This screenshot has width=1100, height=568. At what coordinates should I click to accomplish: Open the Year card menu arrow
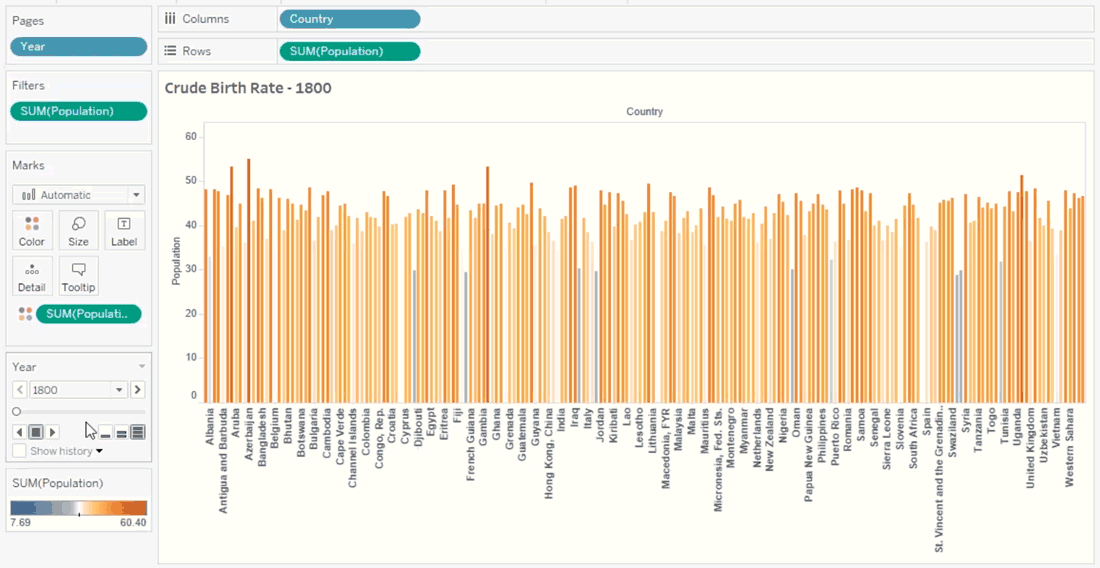pyautogui.click(x=141, y=367)
